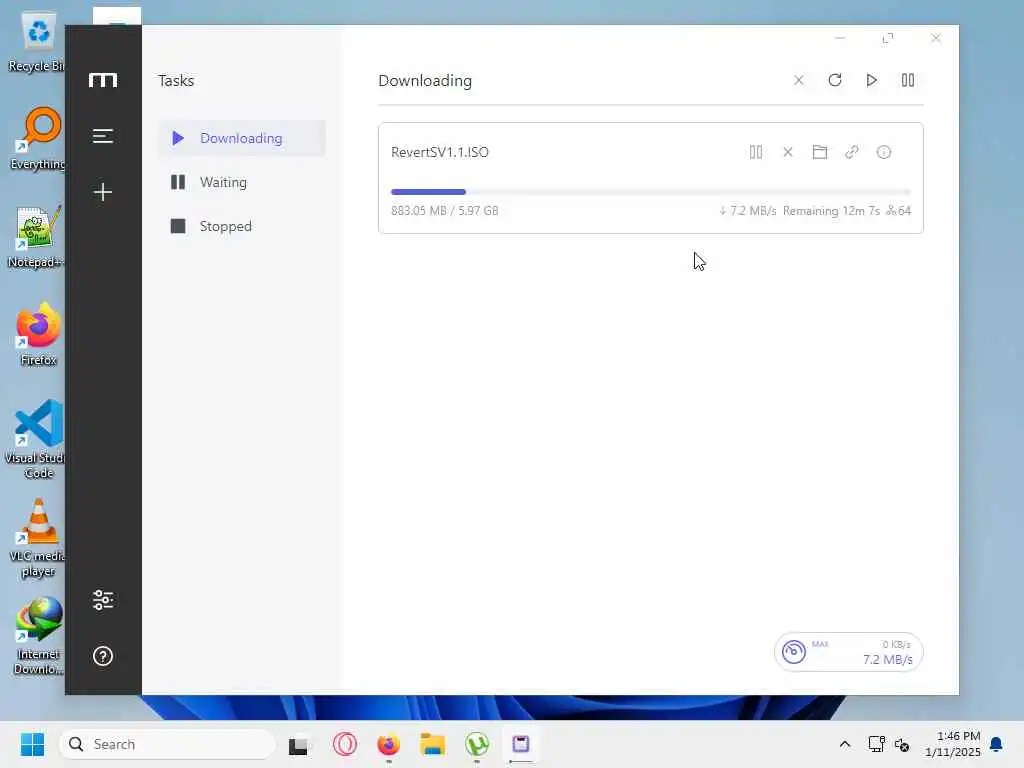Click the 7.2 MB/s speed on the task card
The width and height of the screenshot is (1024, 768).
click(x=748, y=211)
